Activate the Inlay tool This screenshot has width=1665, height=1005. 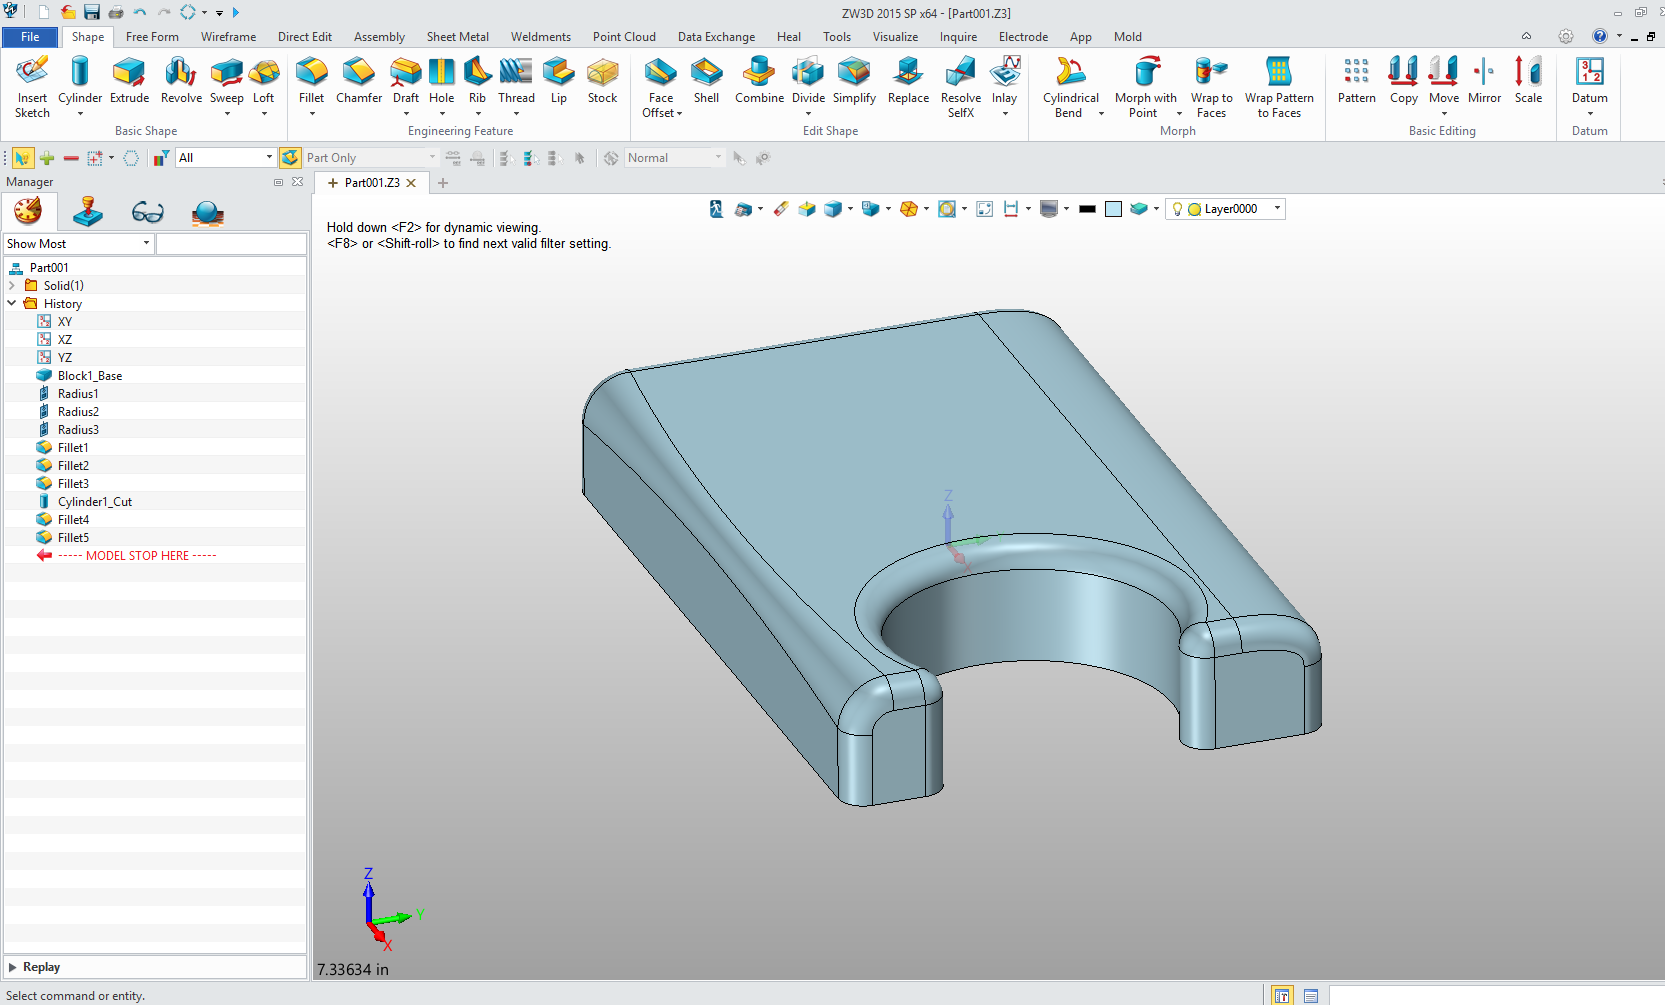click(1005, 80)
